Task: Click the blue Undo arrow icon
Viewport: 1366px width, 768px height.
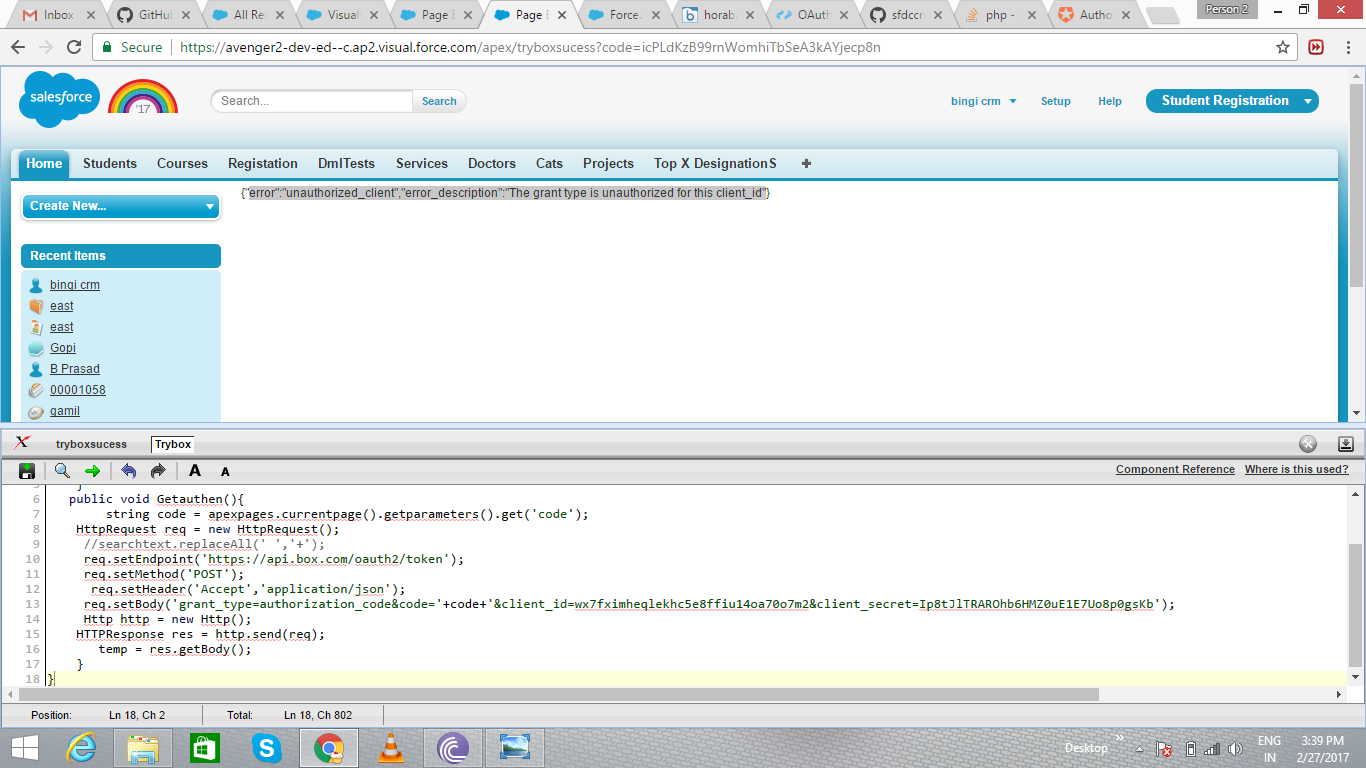Action: point(128,471)
